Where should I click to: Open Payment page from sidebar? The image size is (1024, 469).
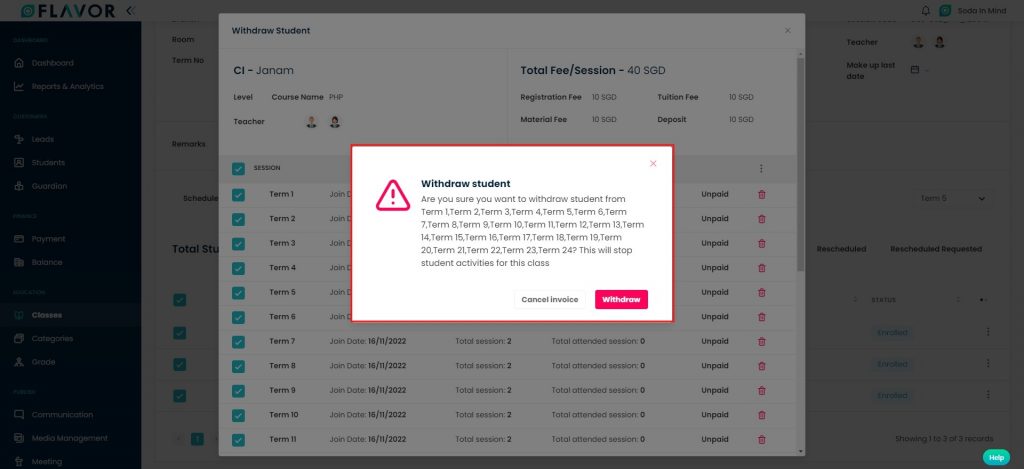(x=47, y=239)
